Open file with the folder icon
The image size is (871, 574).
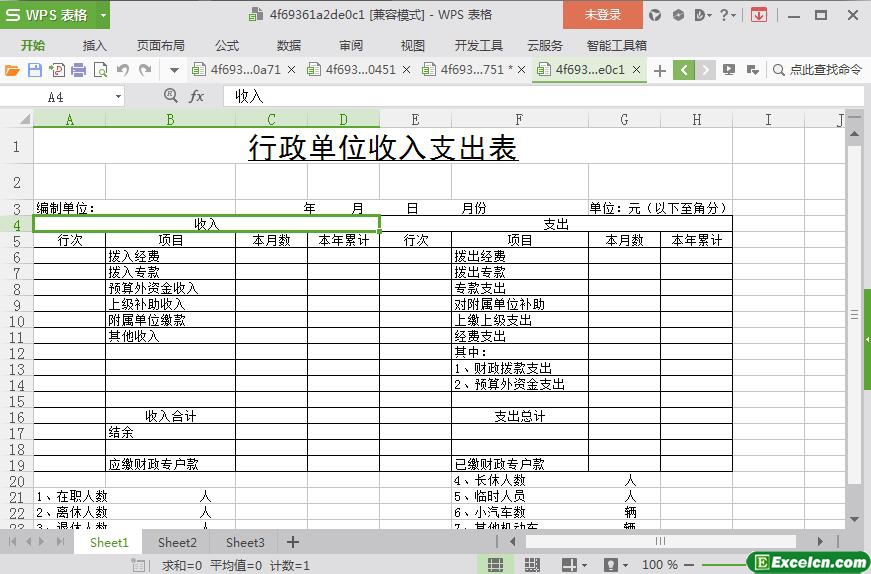12,70
